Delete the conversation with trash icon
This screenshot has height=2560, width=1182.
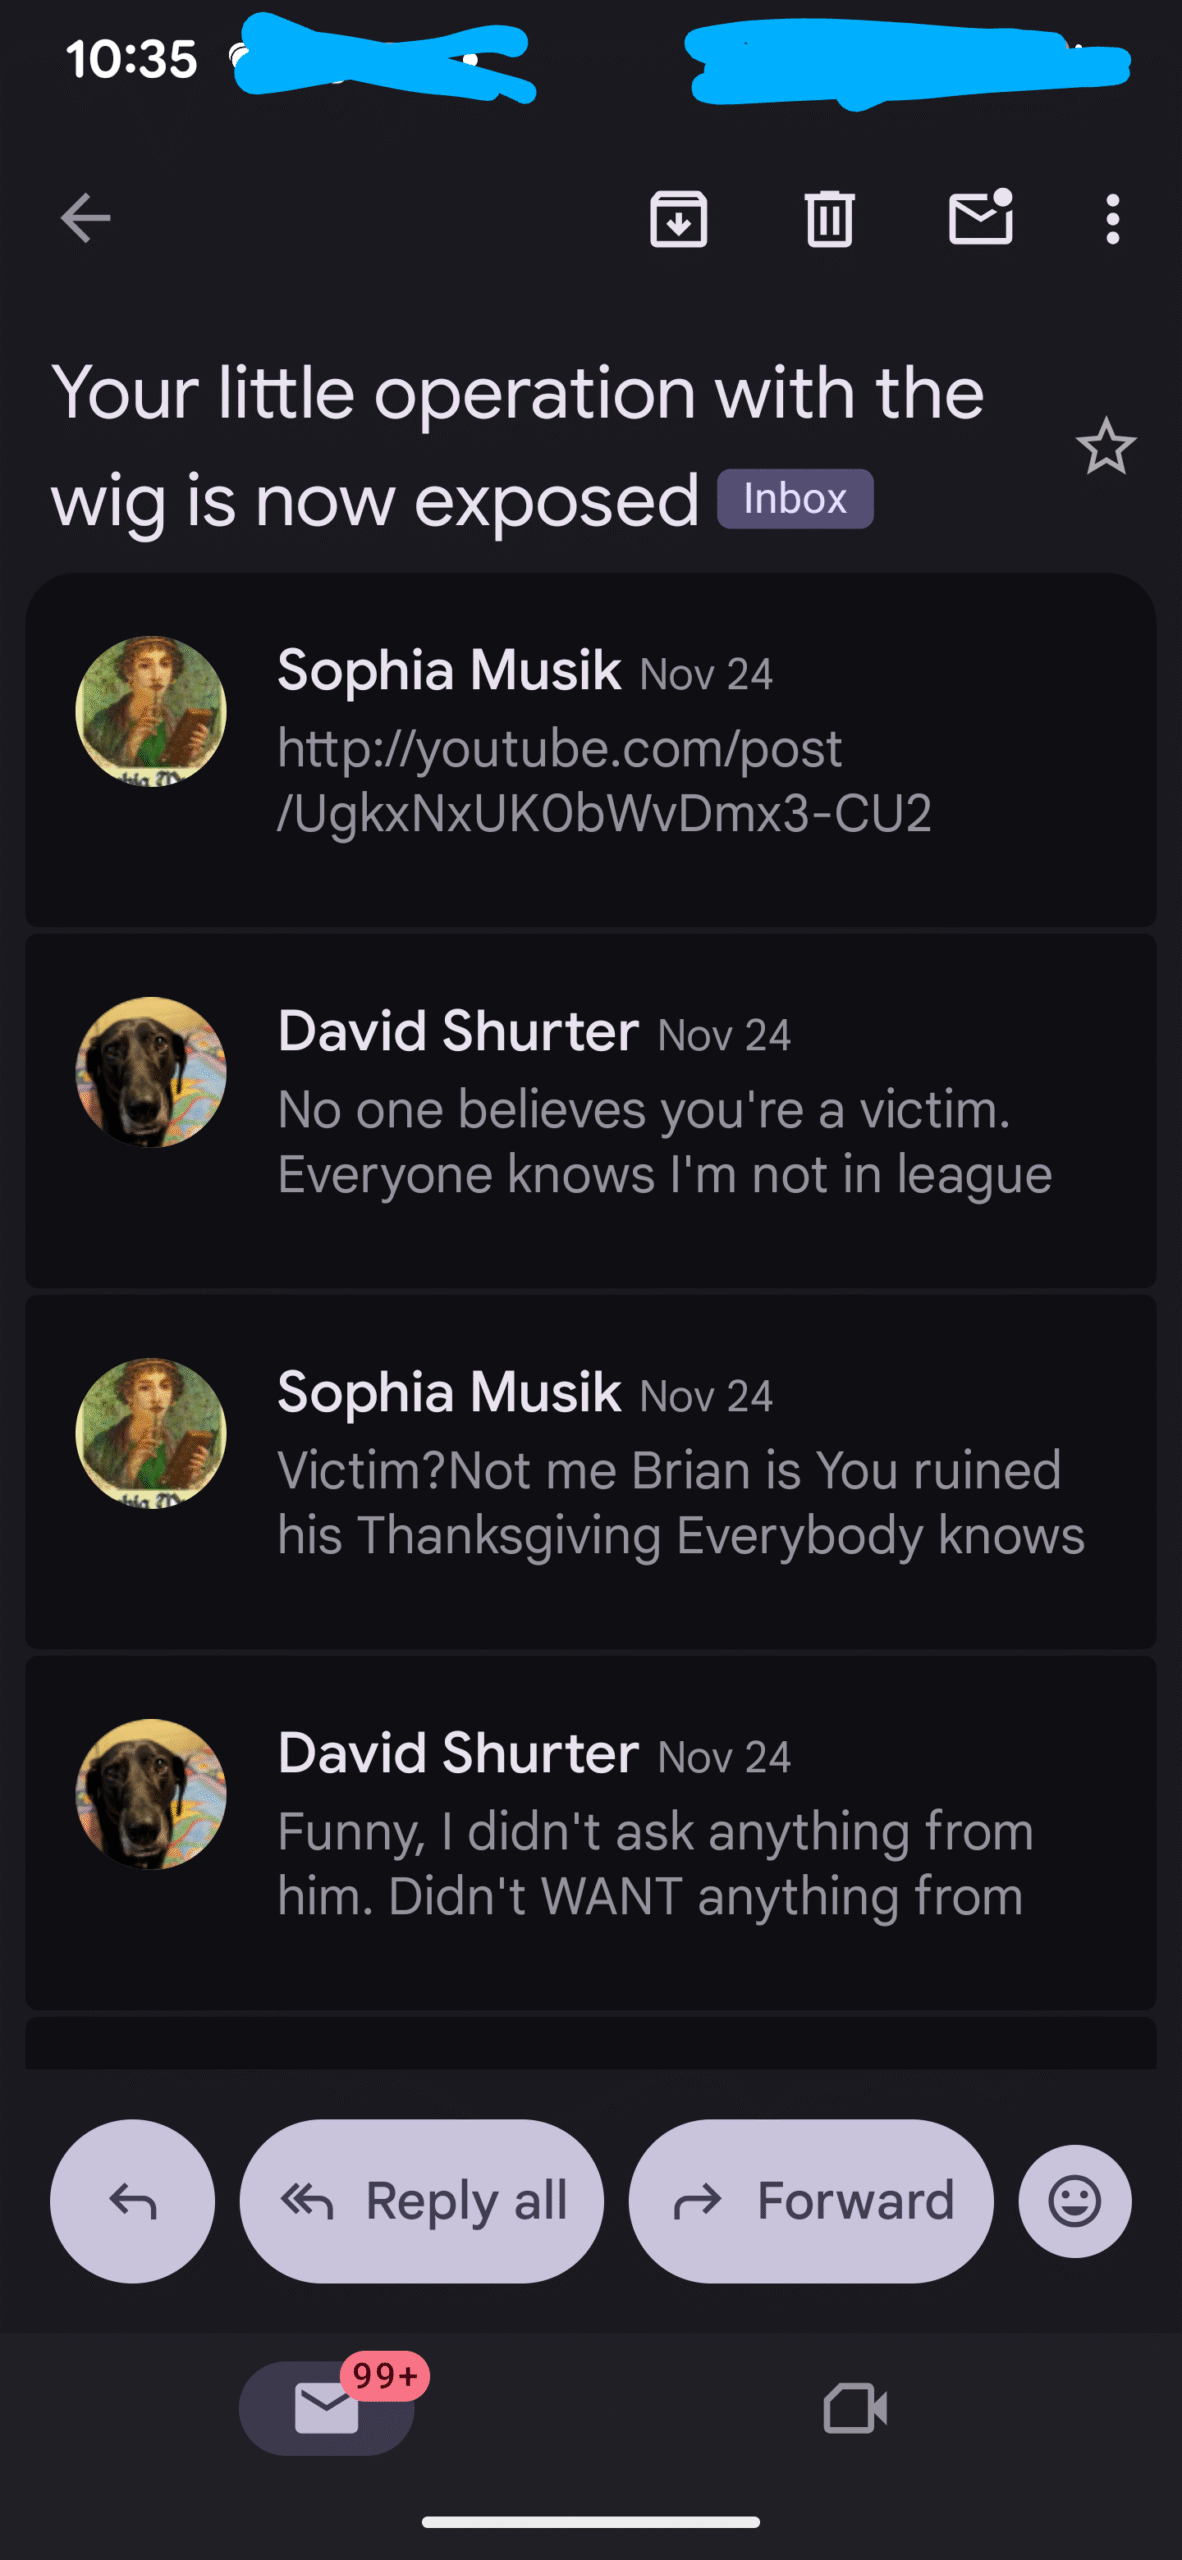pos(829,219)
